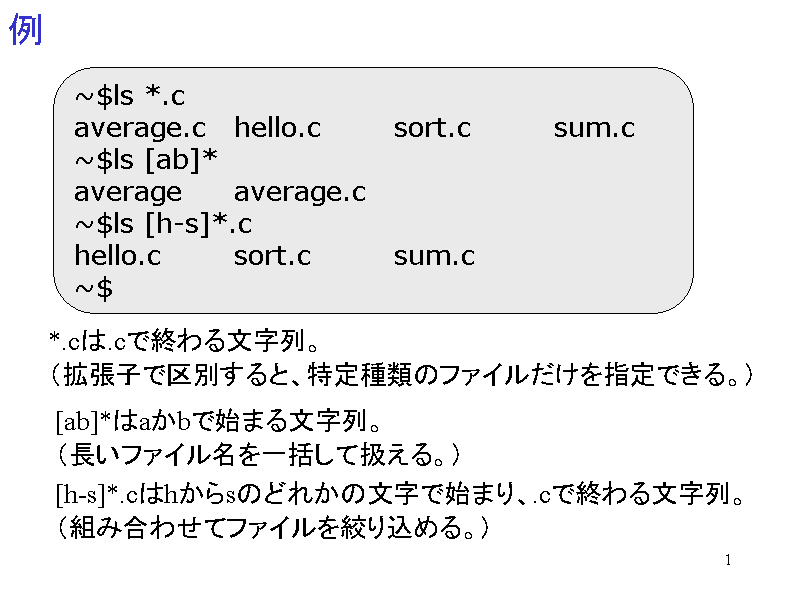
Task: Click the blue 例 heading
Action: 26,30
